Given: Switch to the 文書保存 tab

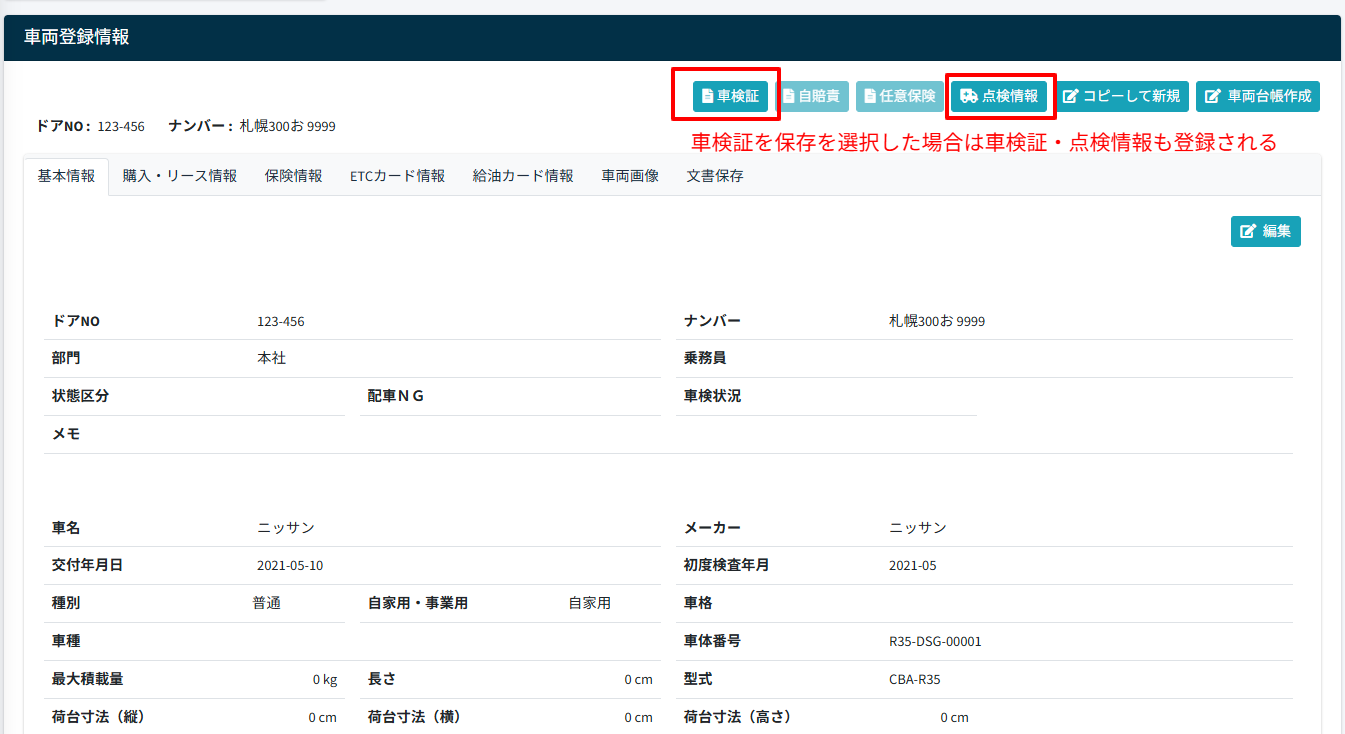Looking at the screenshot, I should pyautogui.click(x=715, y=176).
